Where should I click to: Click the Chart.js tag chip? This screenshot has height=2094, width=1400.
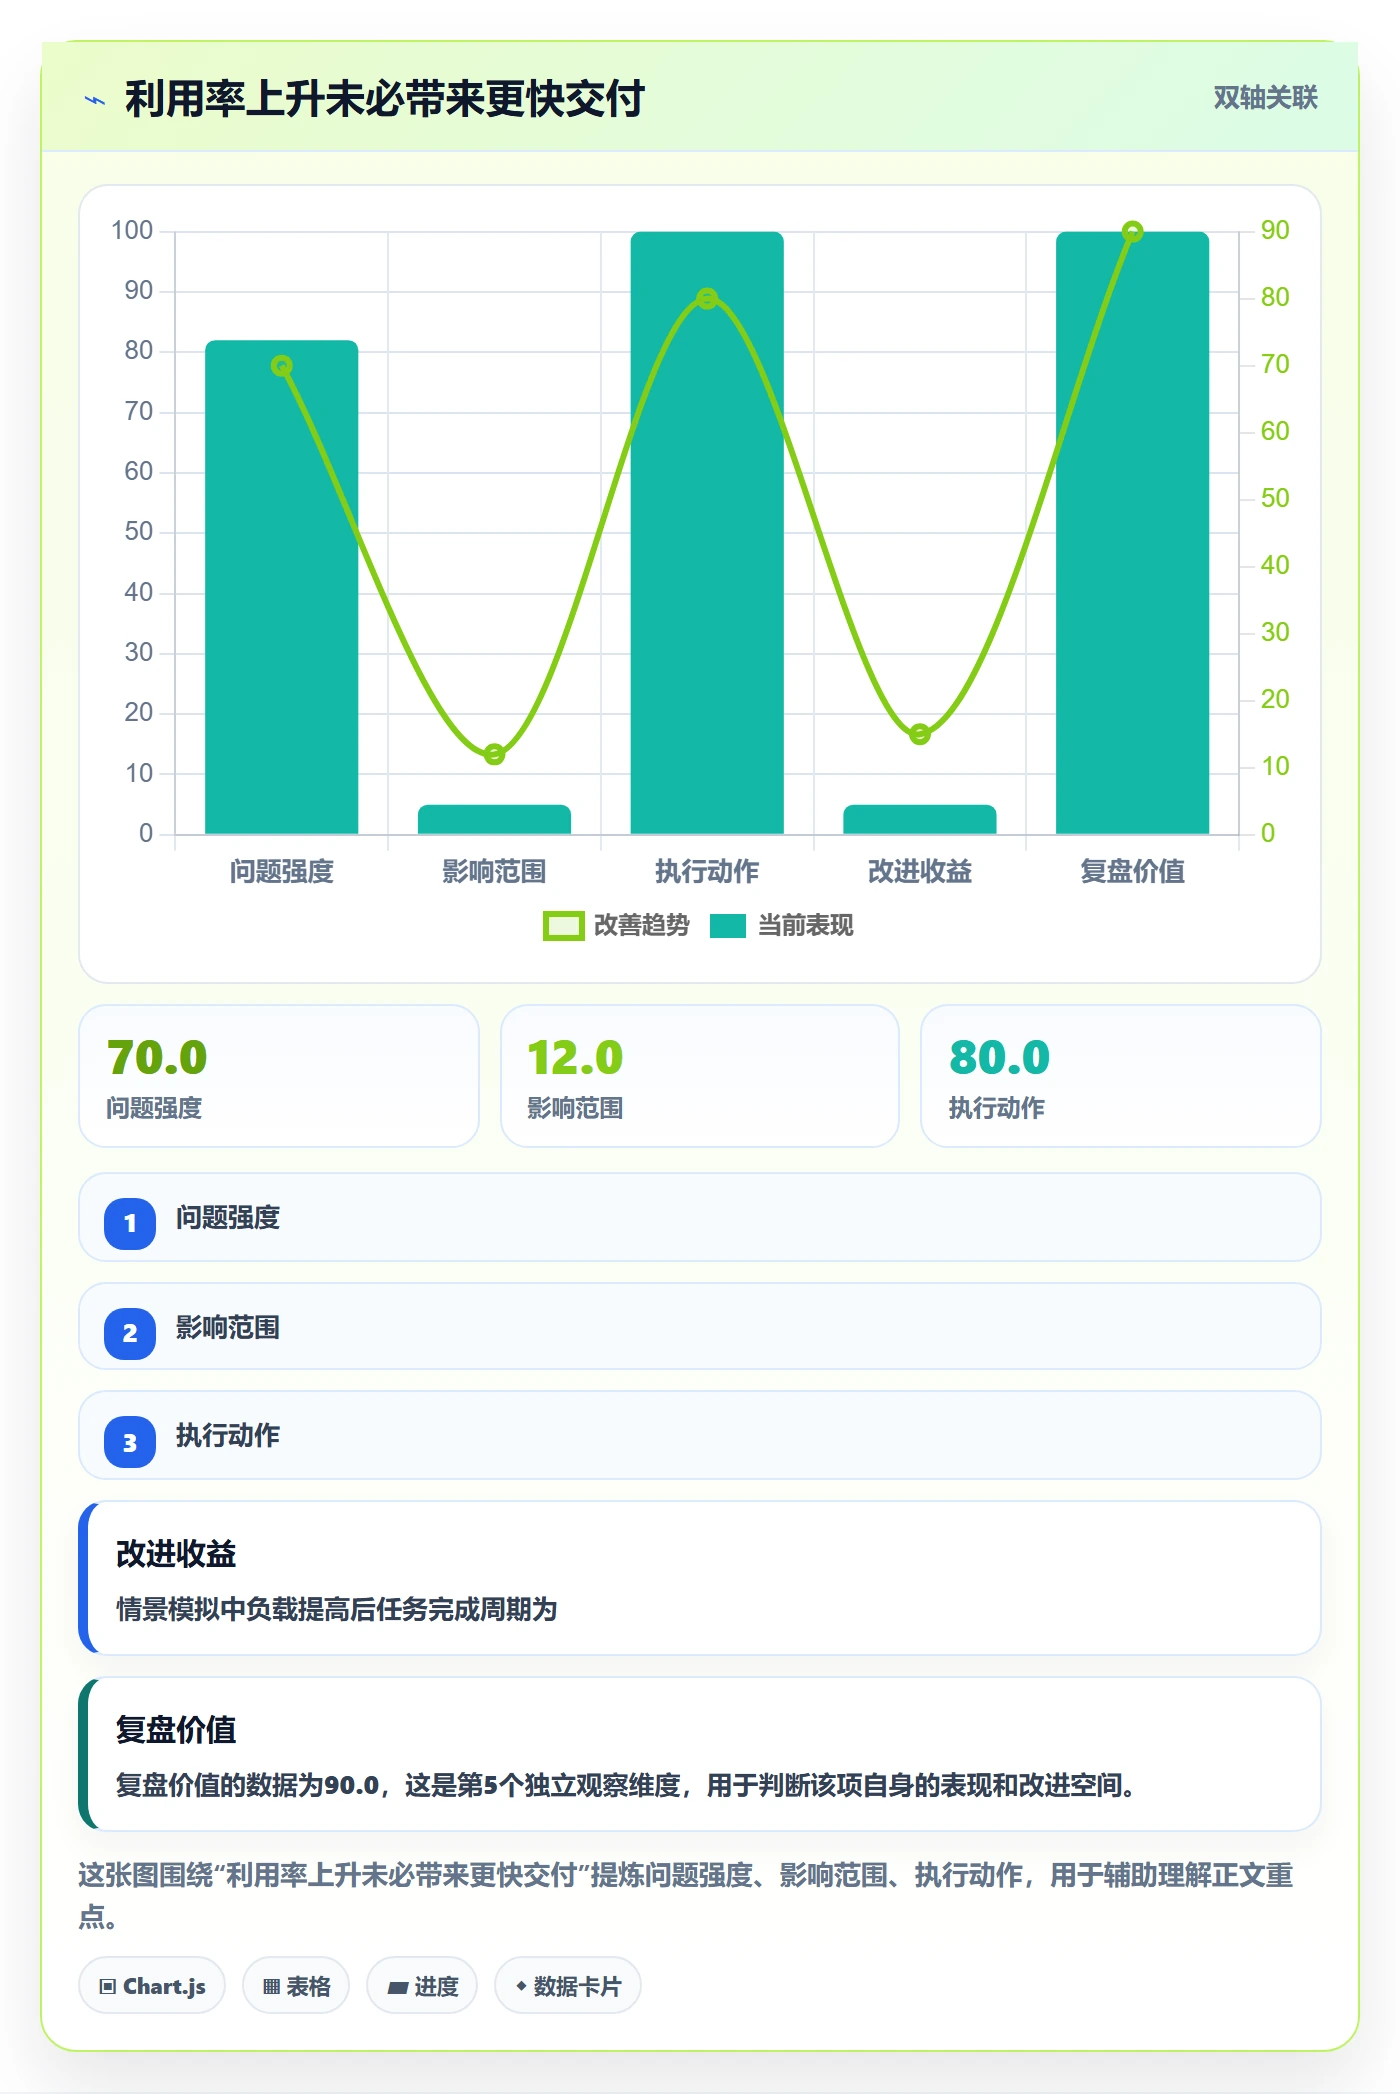[x=152, y=1986]
